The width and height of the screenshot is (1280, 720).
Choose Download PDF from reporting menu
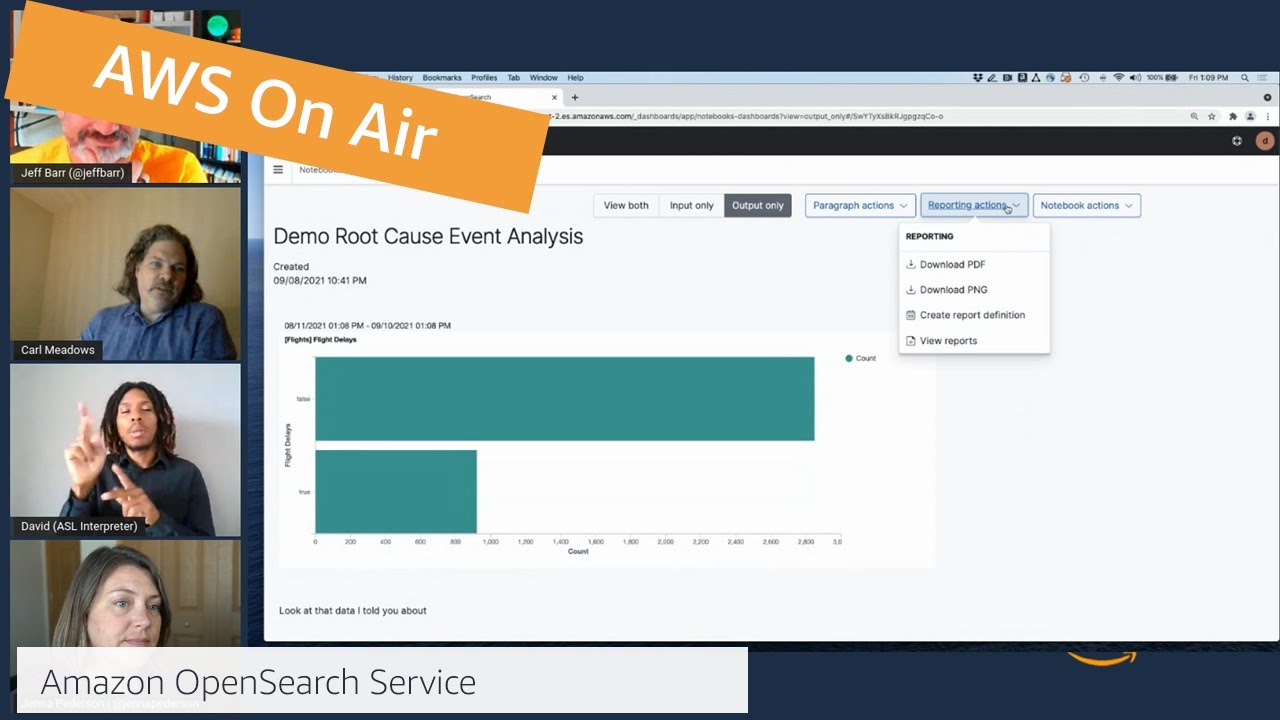click(x=952, y=265)
